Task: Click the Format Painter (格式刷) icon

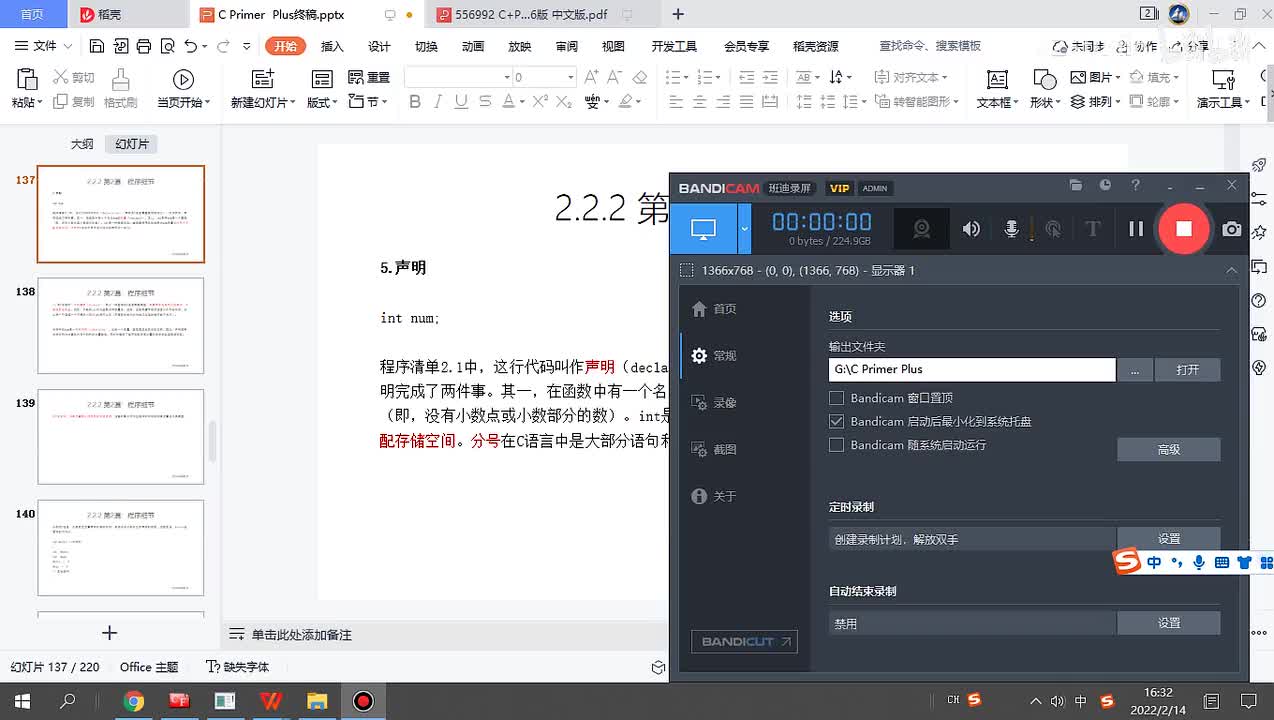Action: [120, 79]
